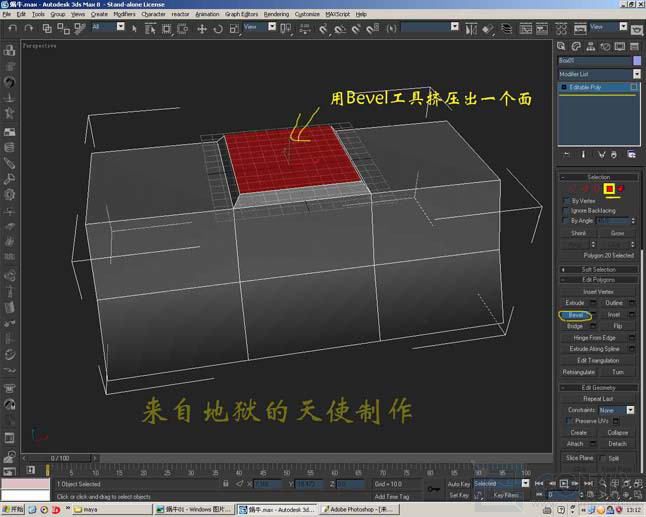Enable Preserve UVs checkbox

[x=569, y=421]
